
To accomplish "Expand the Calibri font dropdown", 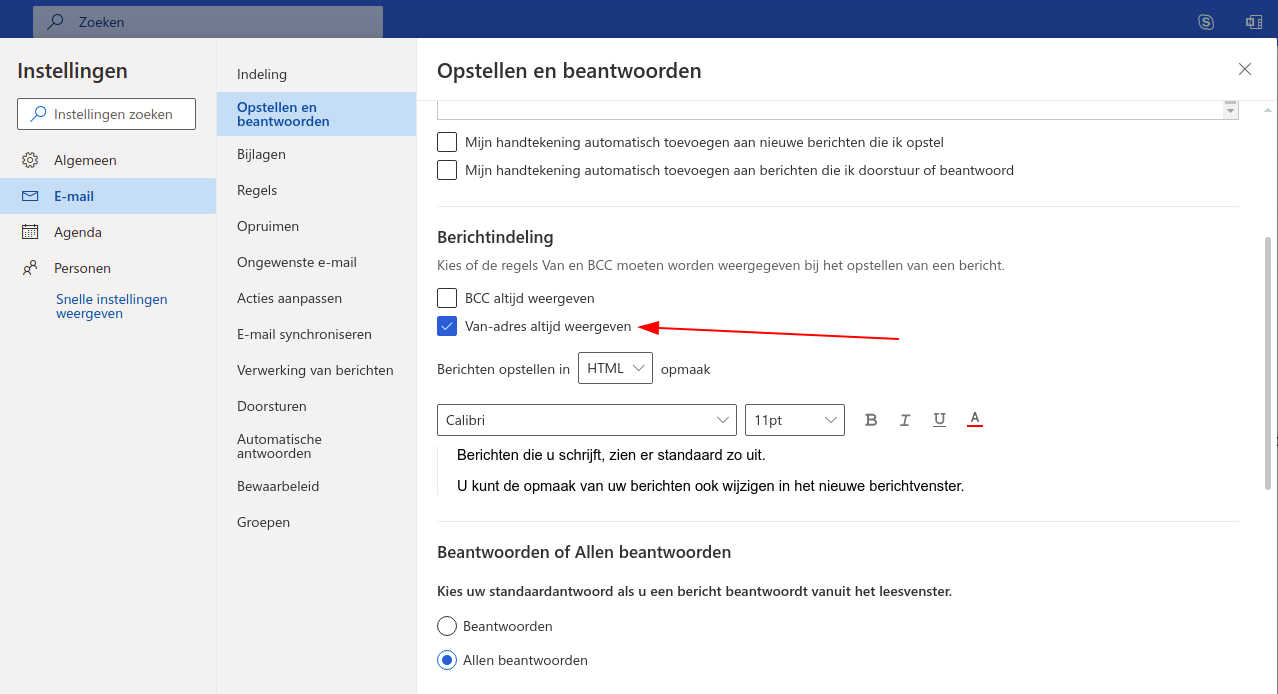I will pos(586,420).
